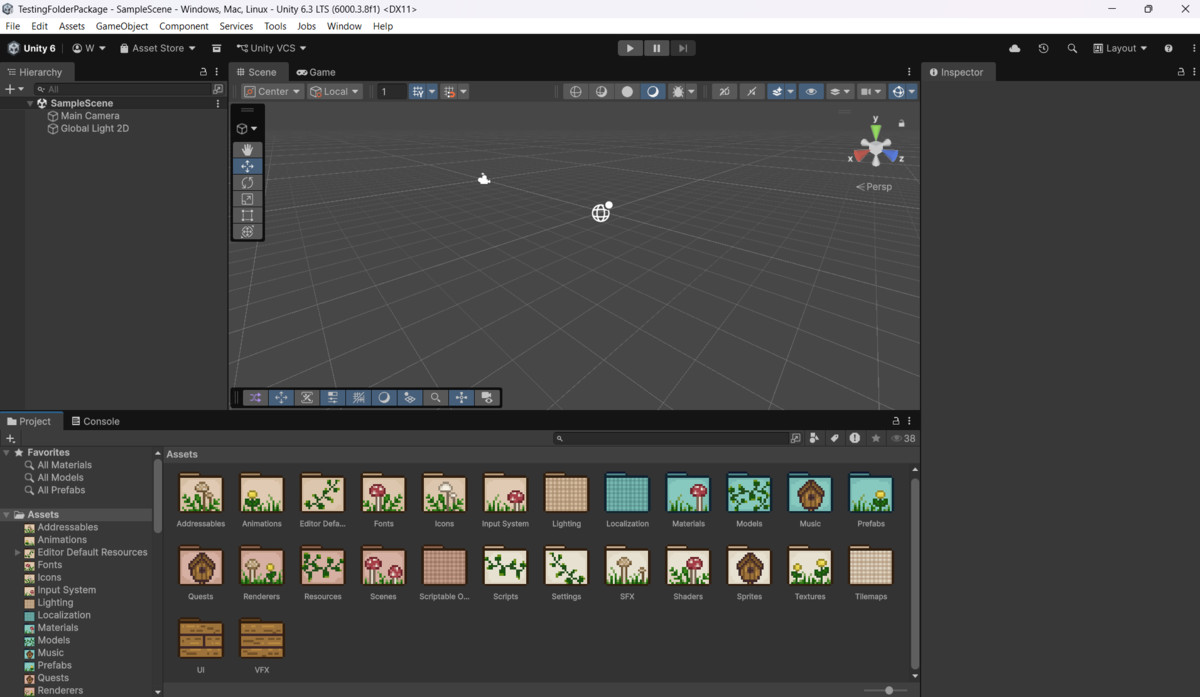Select the Rect tool
This screenshot has width=1200, height=697.
coord(247,215)
